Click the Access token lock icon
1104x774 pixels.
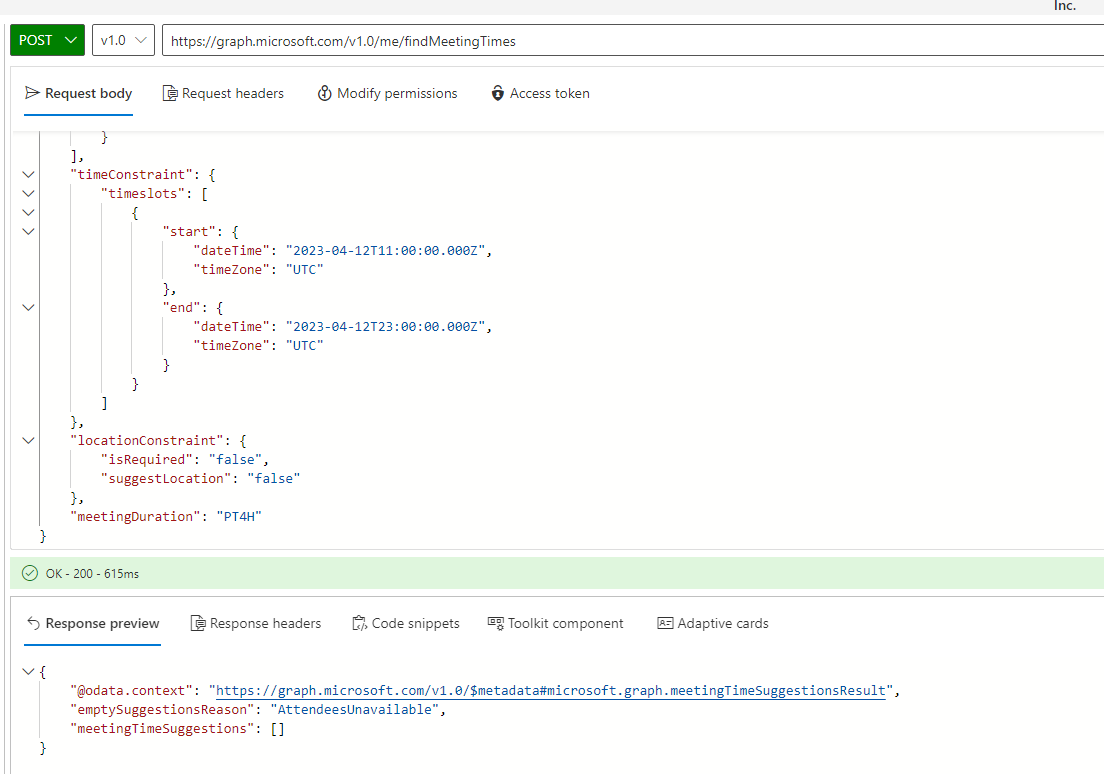498,93
